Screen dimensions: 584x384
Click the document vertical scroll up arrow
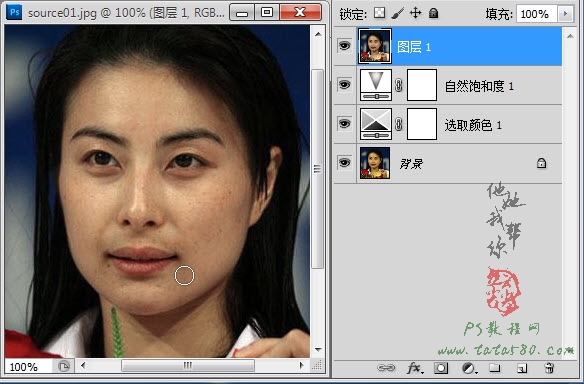point(318,34)
